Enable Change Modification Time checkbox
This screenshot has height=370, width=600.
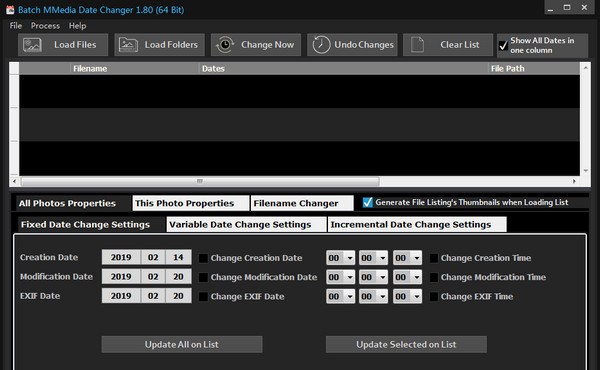[434, 277]
